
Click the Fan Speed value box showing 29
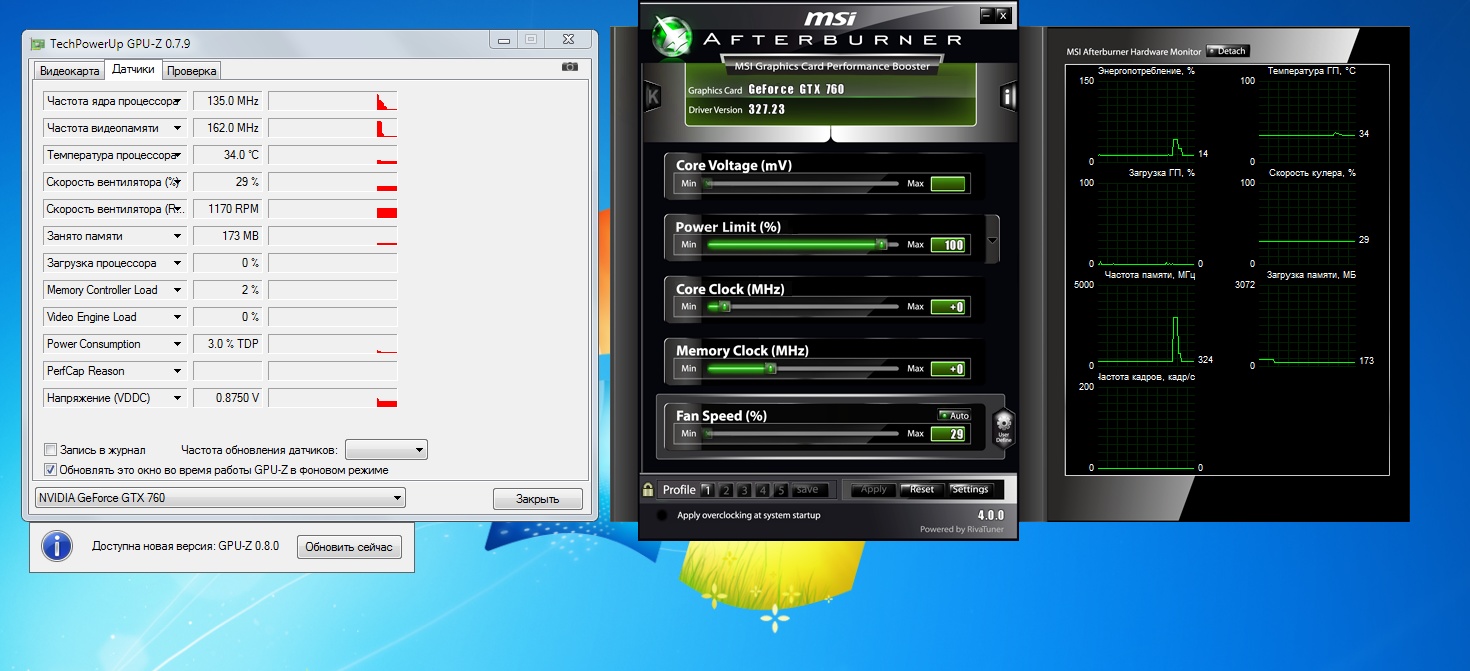[948, 434]
